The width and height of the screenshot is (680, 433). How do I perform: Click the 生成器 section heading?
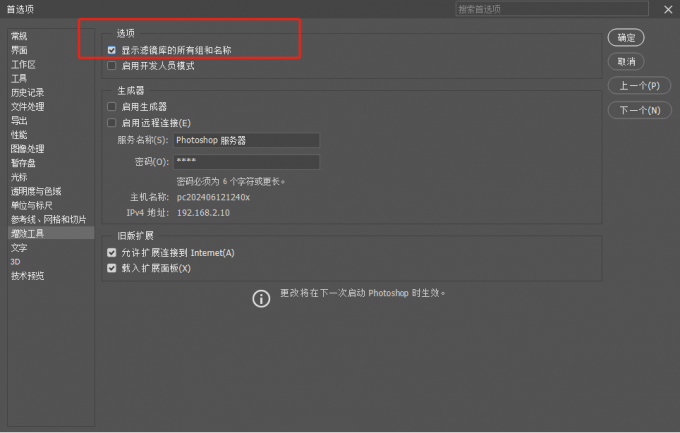click(x=131, y=91)
